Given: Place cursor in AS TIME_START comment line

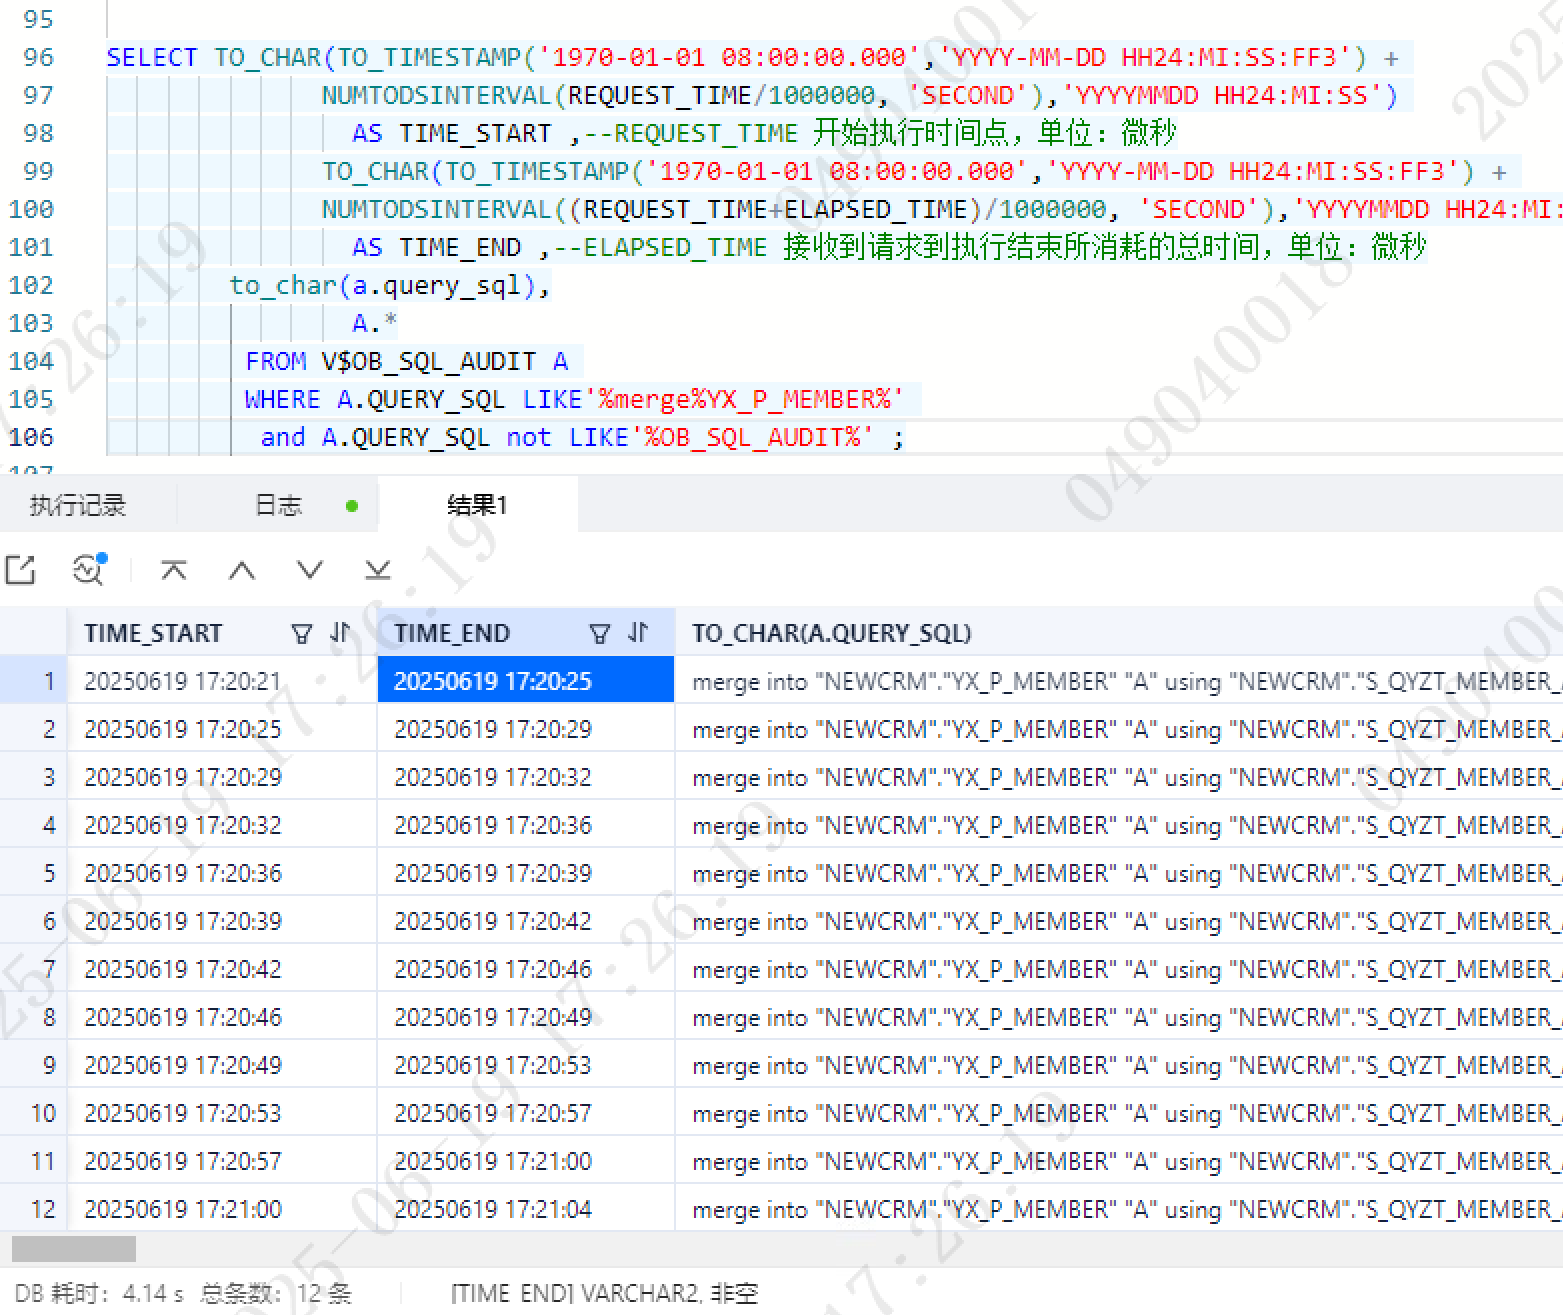Looking at the screenshot, I should [764, 134].
